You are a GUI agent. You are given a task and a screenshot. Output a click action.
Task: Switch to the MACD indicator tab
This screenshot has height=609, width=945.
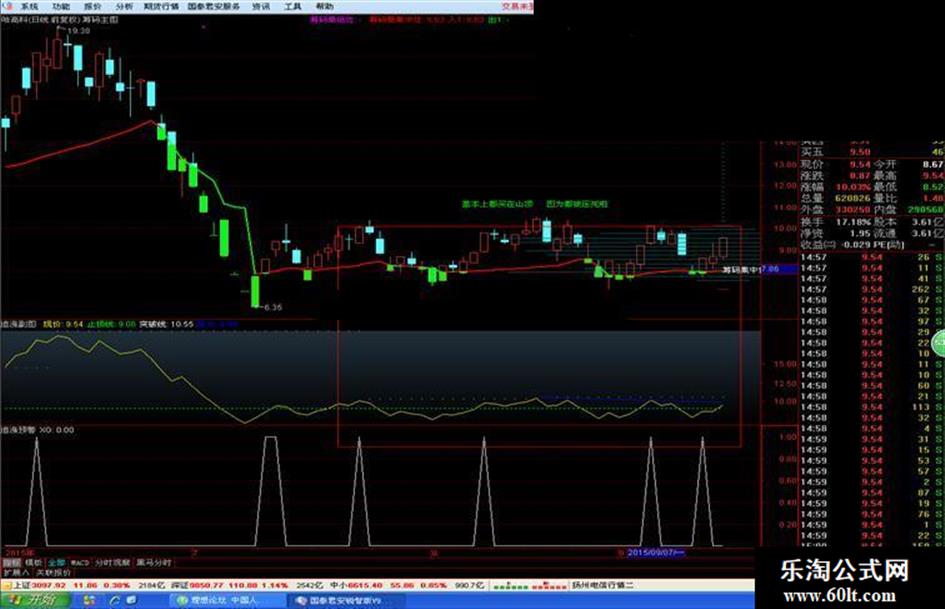80,563
